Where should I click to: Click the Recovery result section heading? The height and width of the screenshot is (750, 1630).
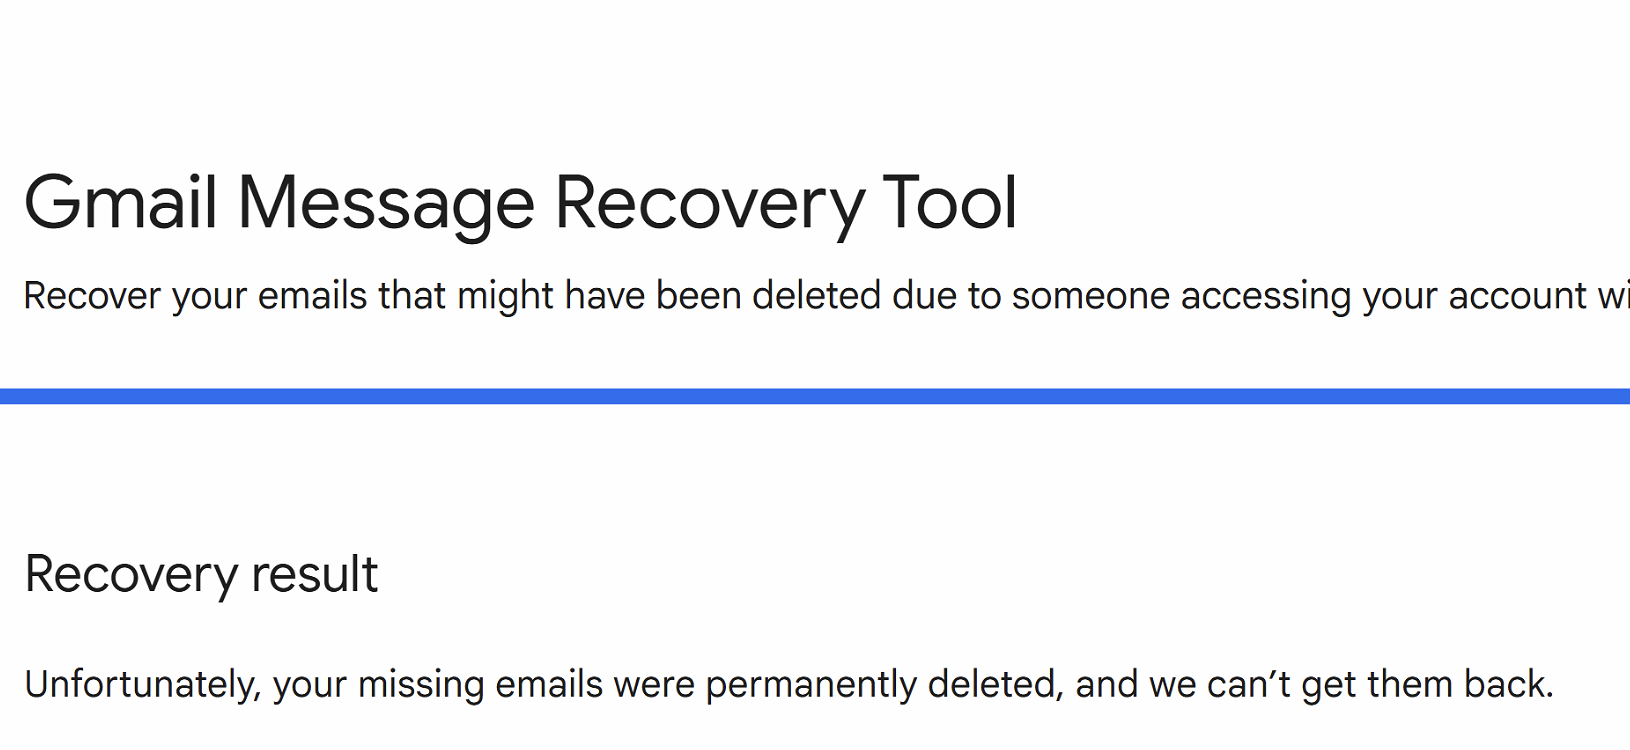coord(201,574)
